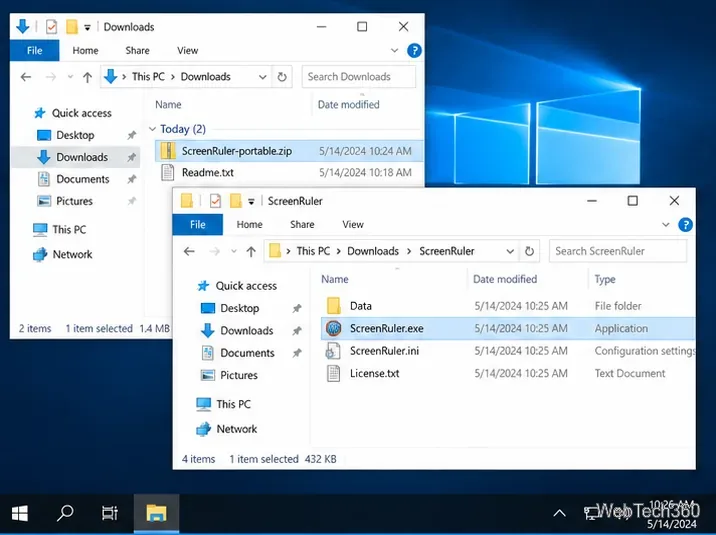Go up one level in Downloads window
Viewport: 716px width, 535px height.
click(x=87, y=77)
